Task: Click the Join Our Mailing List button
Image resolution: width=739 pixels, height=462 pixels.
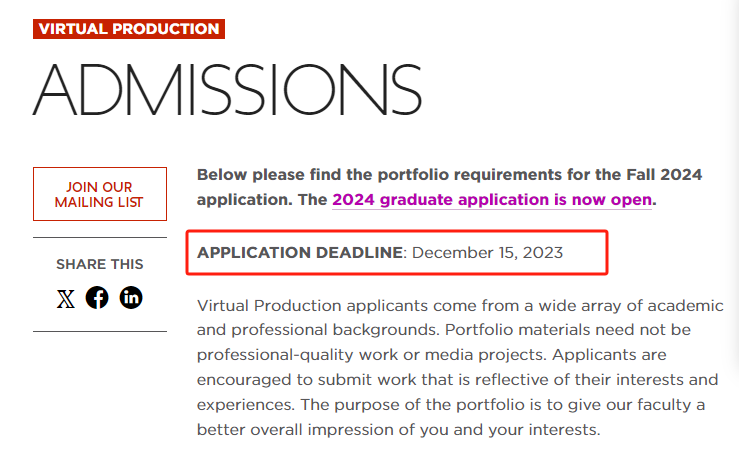Action: point(100,194)
